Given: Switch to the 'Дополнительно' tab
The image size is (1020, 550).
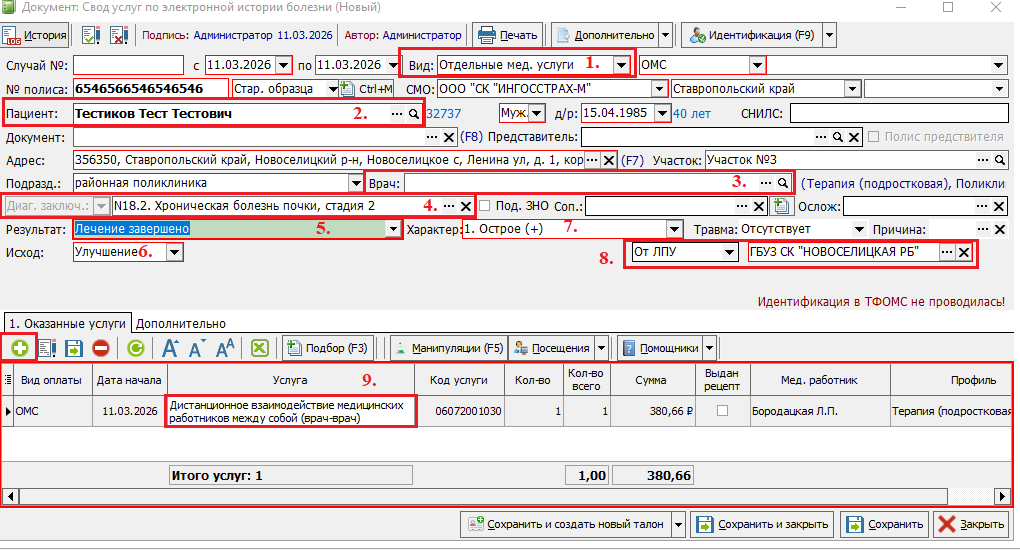Looking at the screenshot, I should pos(181,324).
